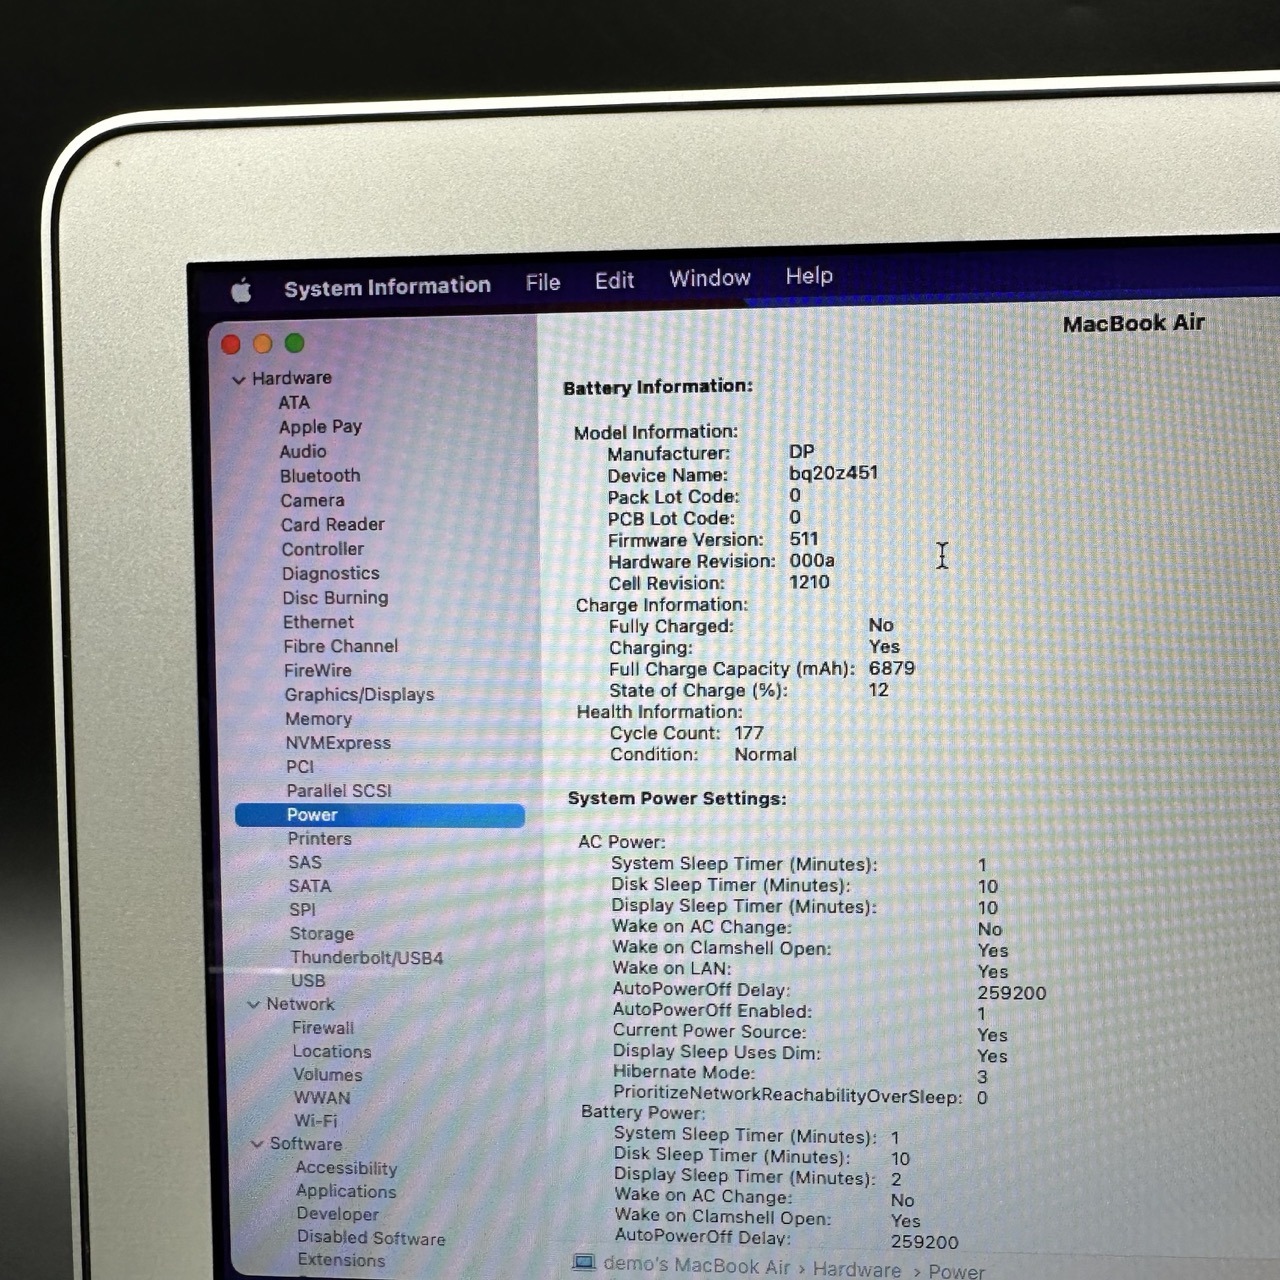Viewport: 1280px width, 1280px height.
Task: Select Audio in the sidebar
Action: tap(303, 452)
